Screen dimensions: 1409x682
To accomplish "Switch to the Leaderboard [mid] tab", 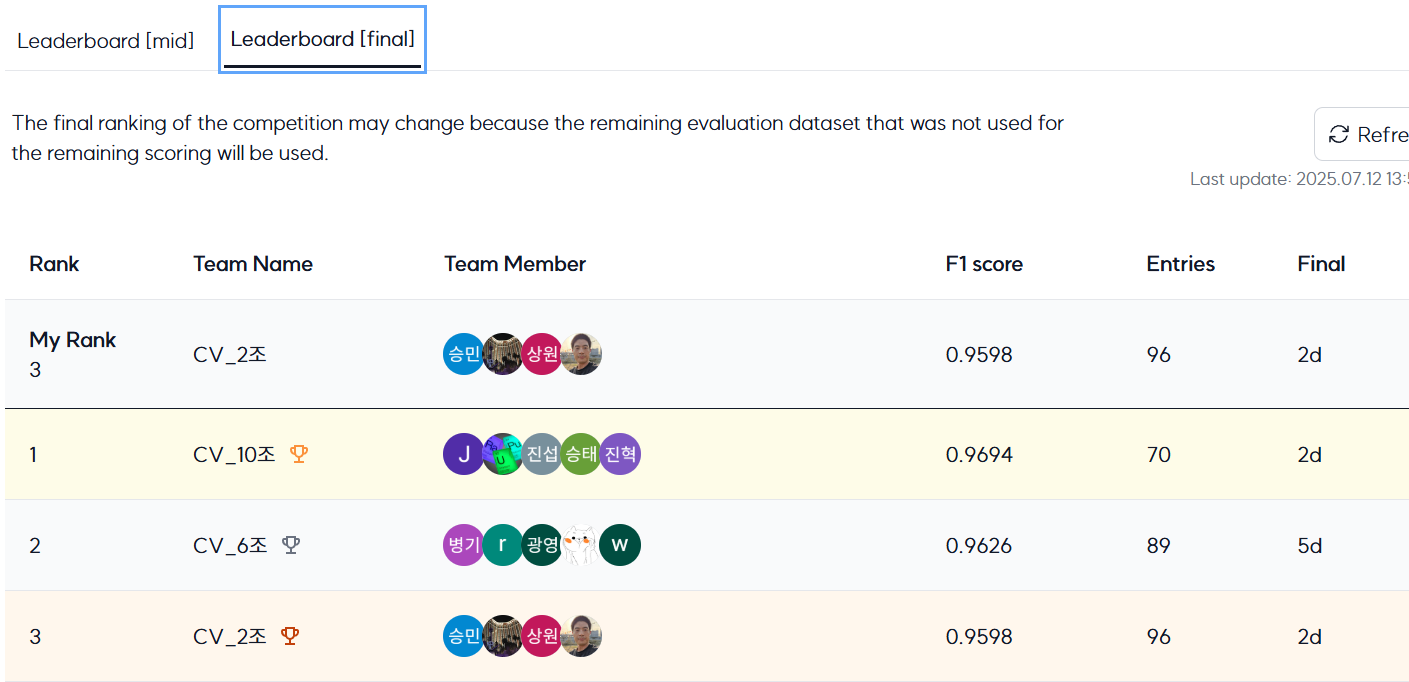I will click(106, 41).
